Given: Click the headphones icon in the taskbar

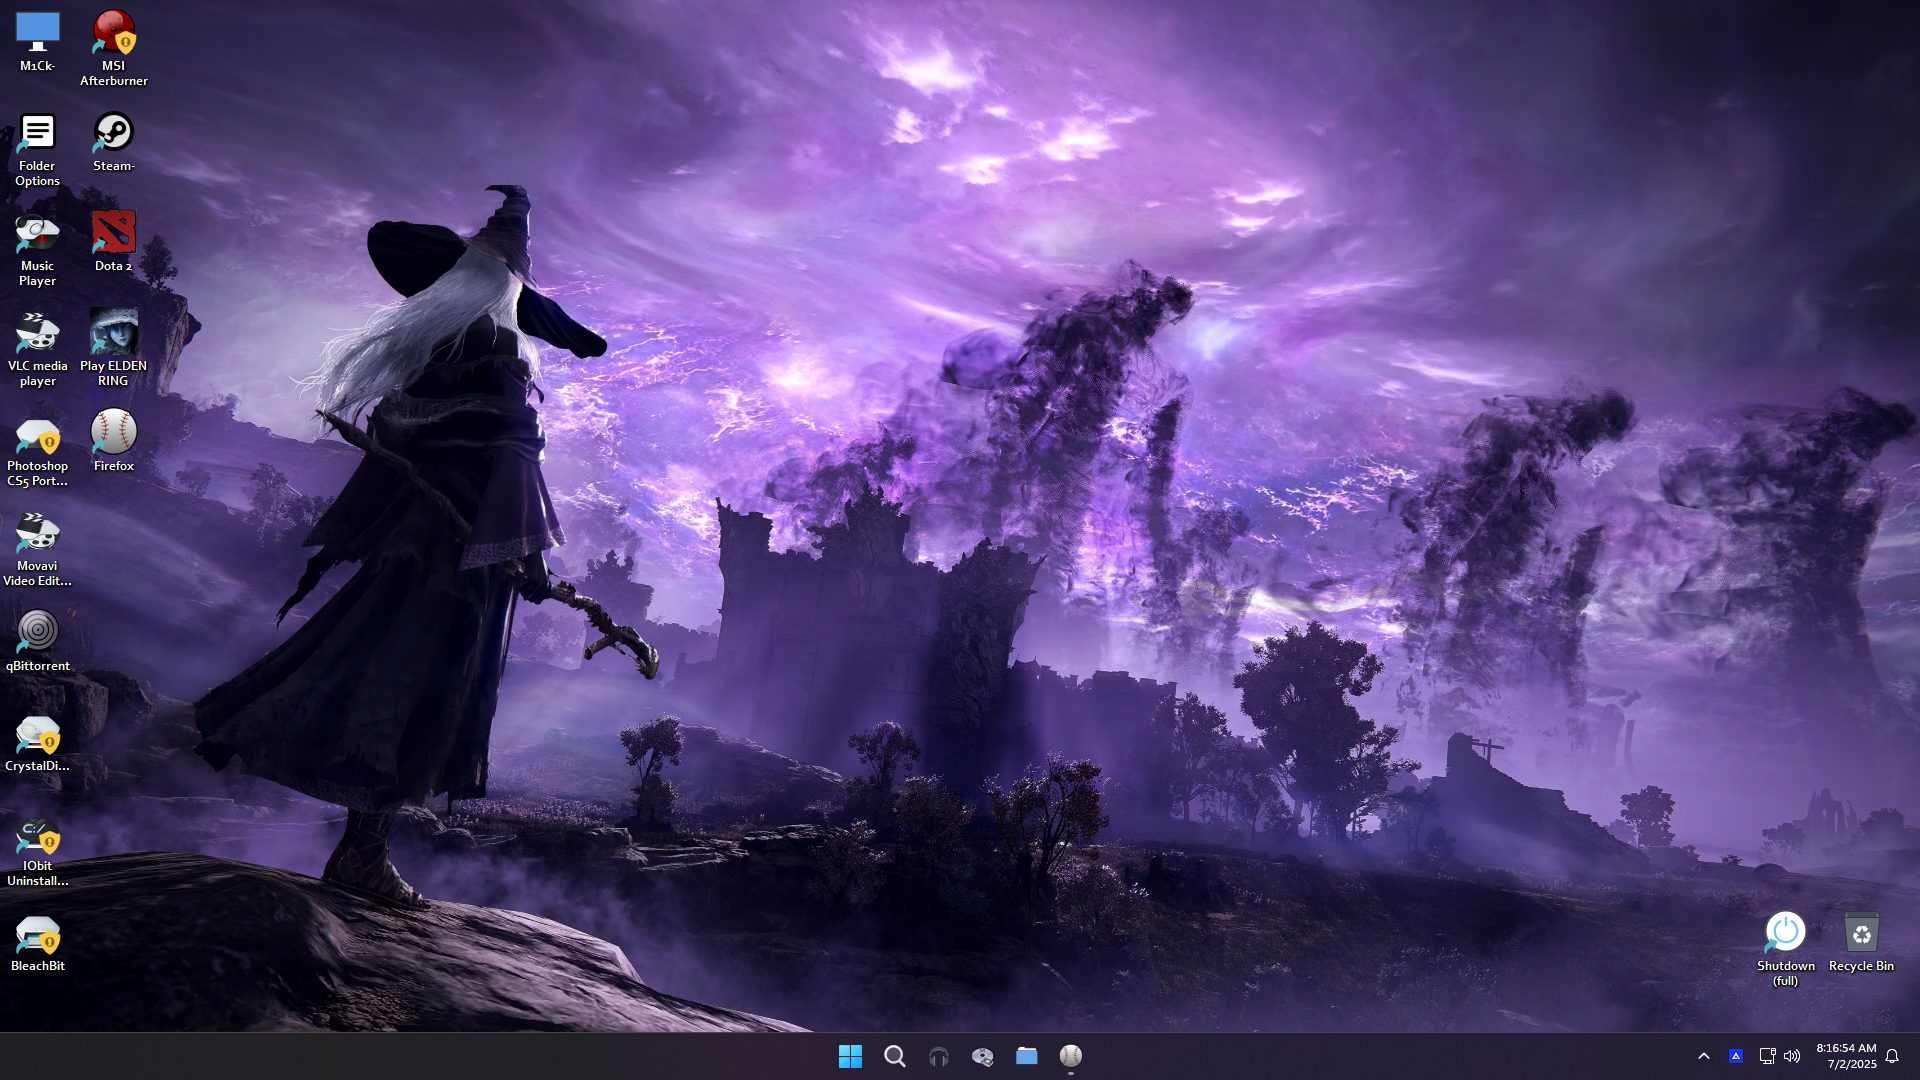Looking at the screenshot, I should pyautogui.click(x=938, y=1056).
